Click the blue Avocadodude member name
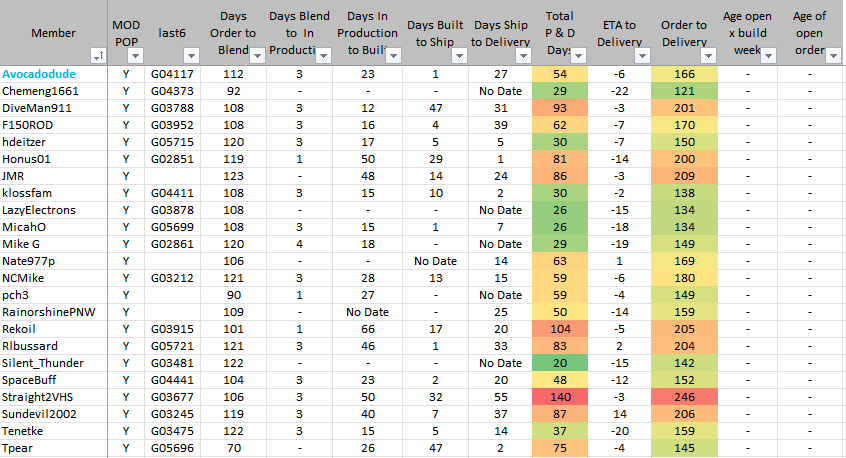 point(42,74)
